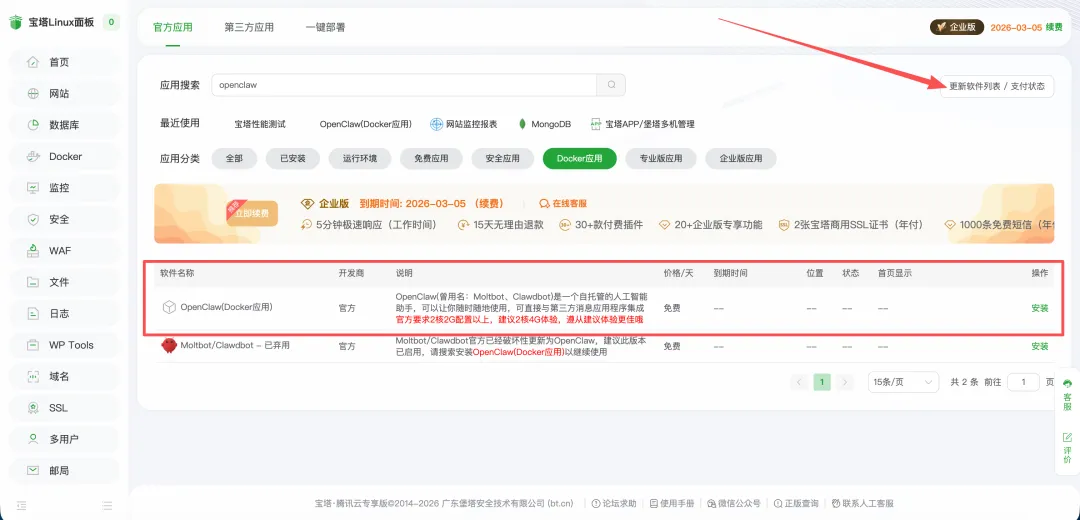Open 正版查询 footer link

click(x=796, y=503)
